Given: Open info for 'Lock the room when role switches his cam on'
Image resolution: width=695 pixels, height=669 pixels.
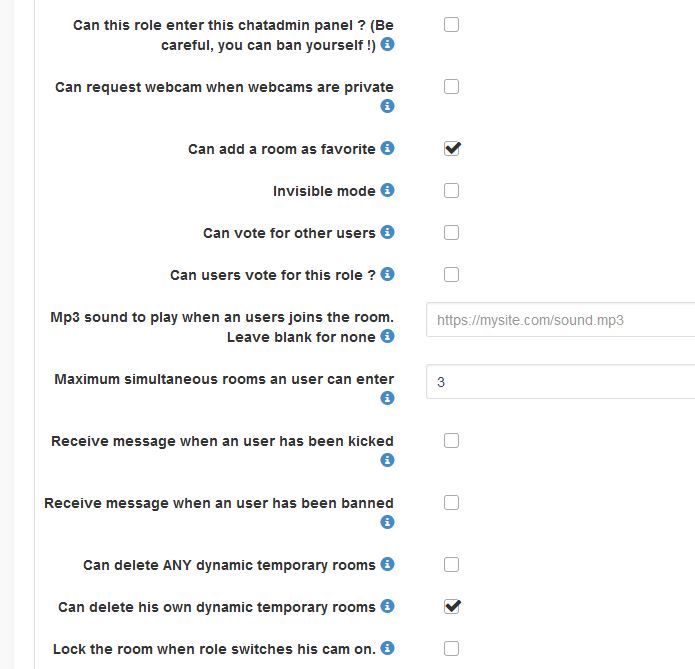Looking at the screenshot, I should pos(388,648).
